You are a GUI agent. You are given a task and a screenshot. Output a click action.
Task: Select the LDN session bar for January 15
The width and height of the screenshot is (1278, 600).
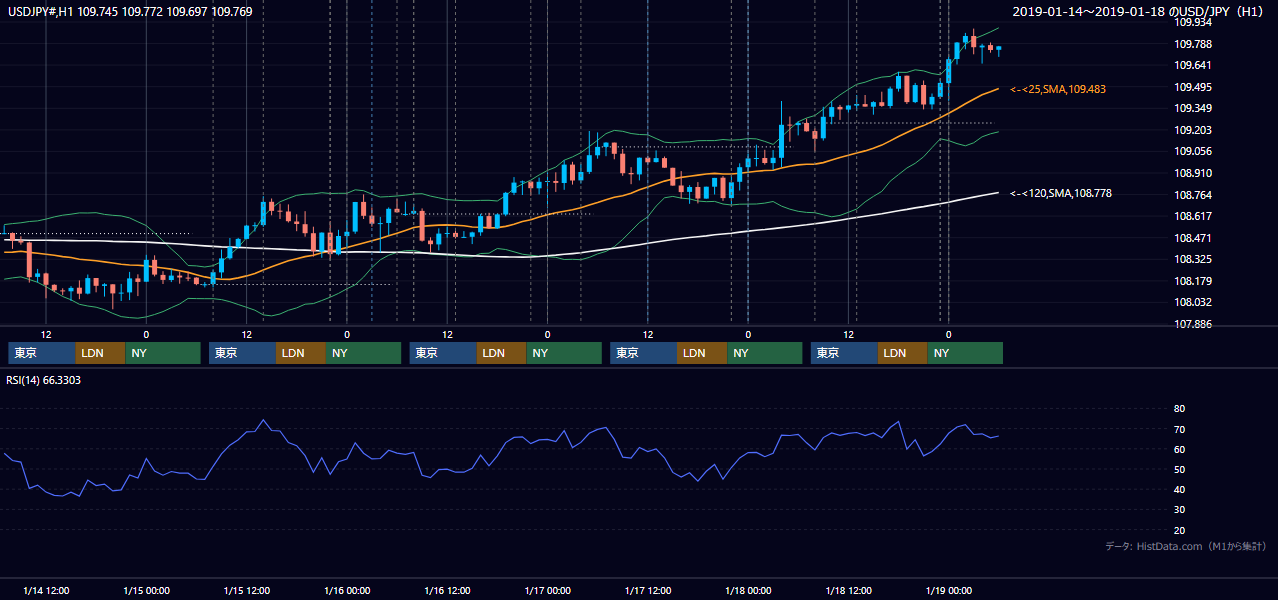coord(302,353)
